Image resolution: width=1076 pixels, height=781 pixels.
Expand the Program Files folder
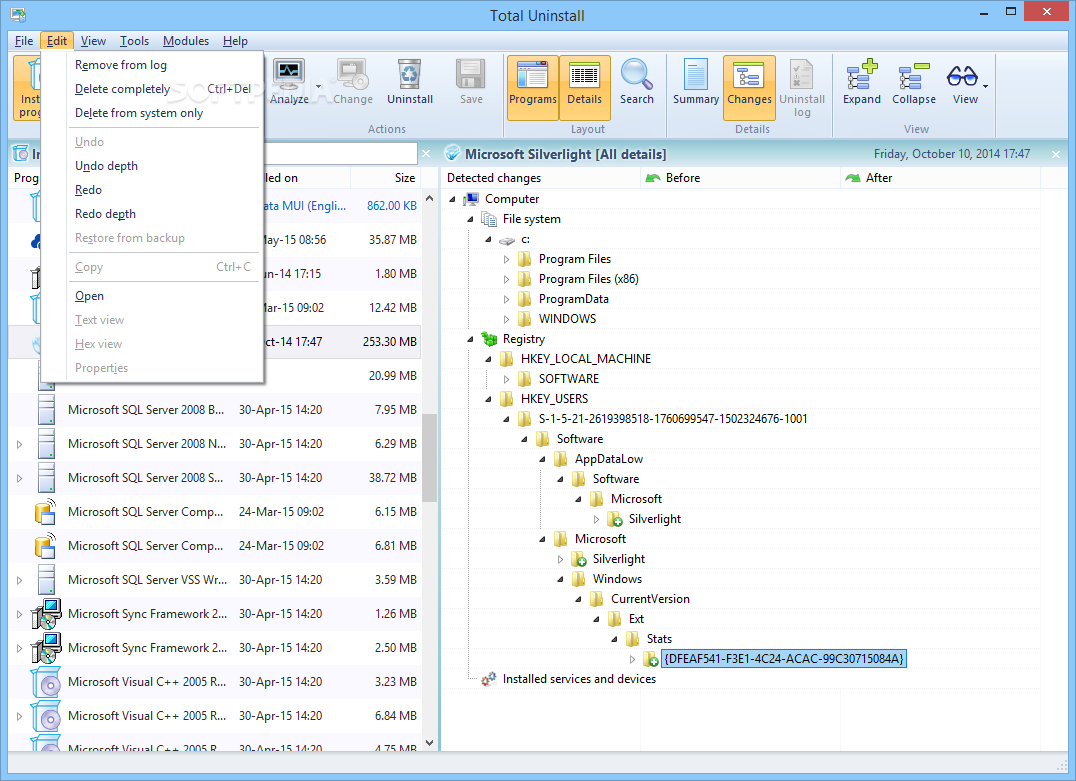(506, 259)
